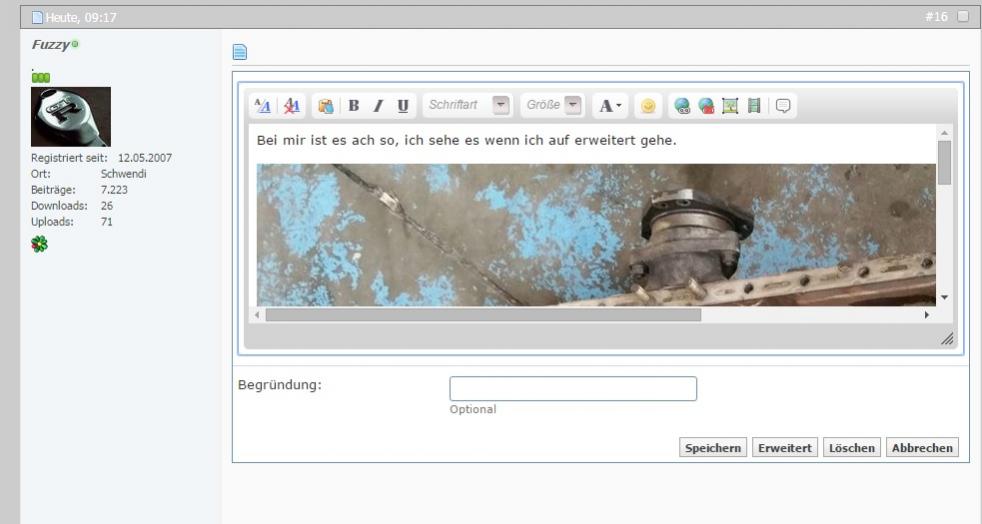Toggle underline formatting

(402, 105)
